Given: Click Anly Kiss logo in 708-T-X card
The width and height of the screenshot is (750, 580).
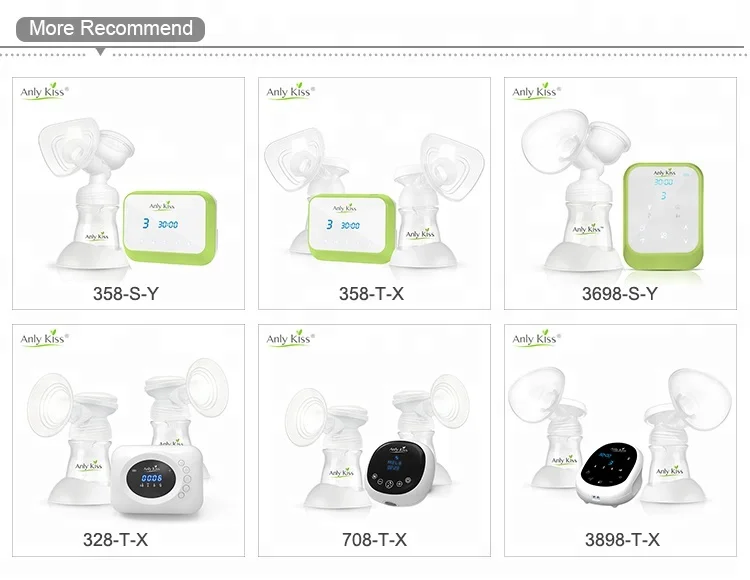Looking at the screenshot, I should click(290, 338).
